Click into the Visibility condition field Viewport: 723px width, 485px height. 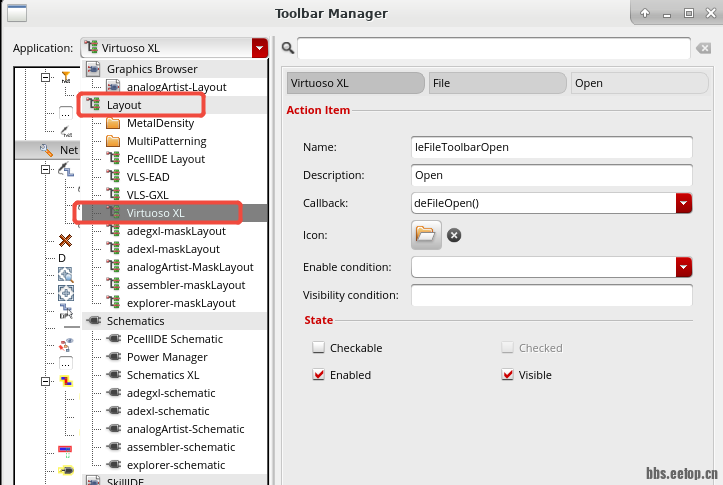pyautogui.click(x=551, y=296)
